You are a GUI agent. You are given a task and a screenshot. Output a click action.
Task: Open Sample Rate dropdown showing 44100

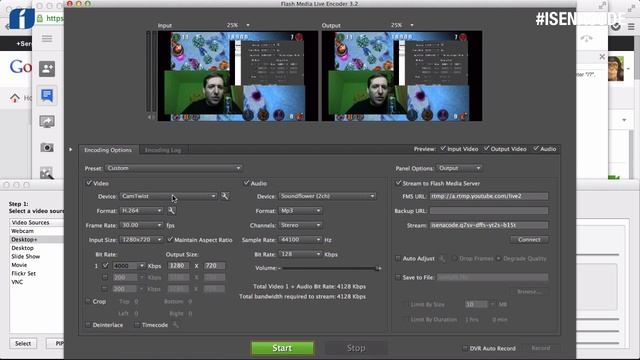300,240
